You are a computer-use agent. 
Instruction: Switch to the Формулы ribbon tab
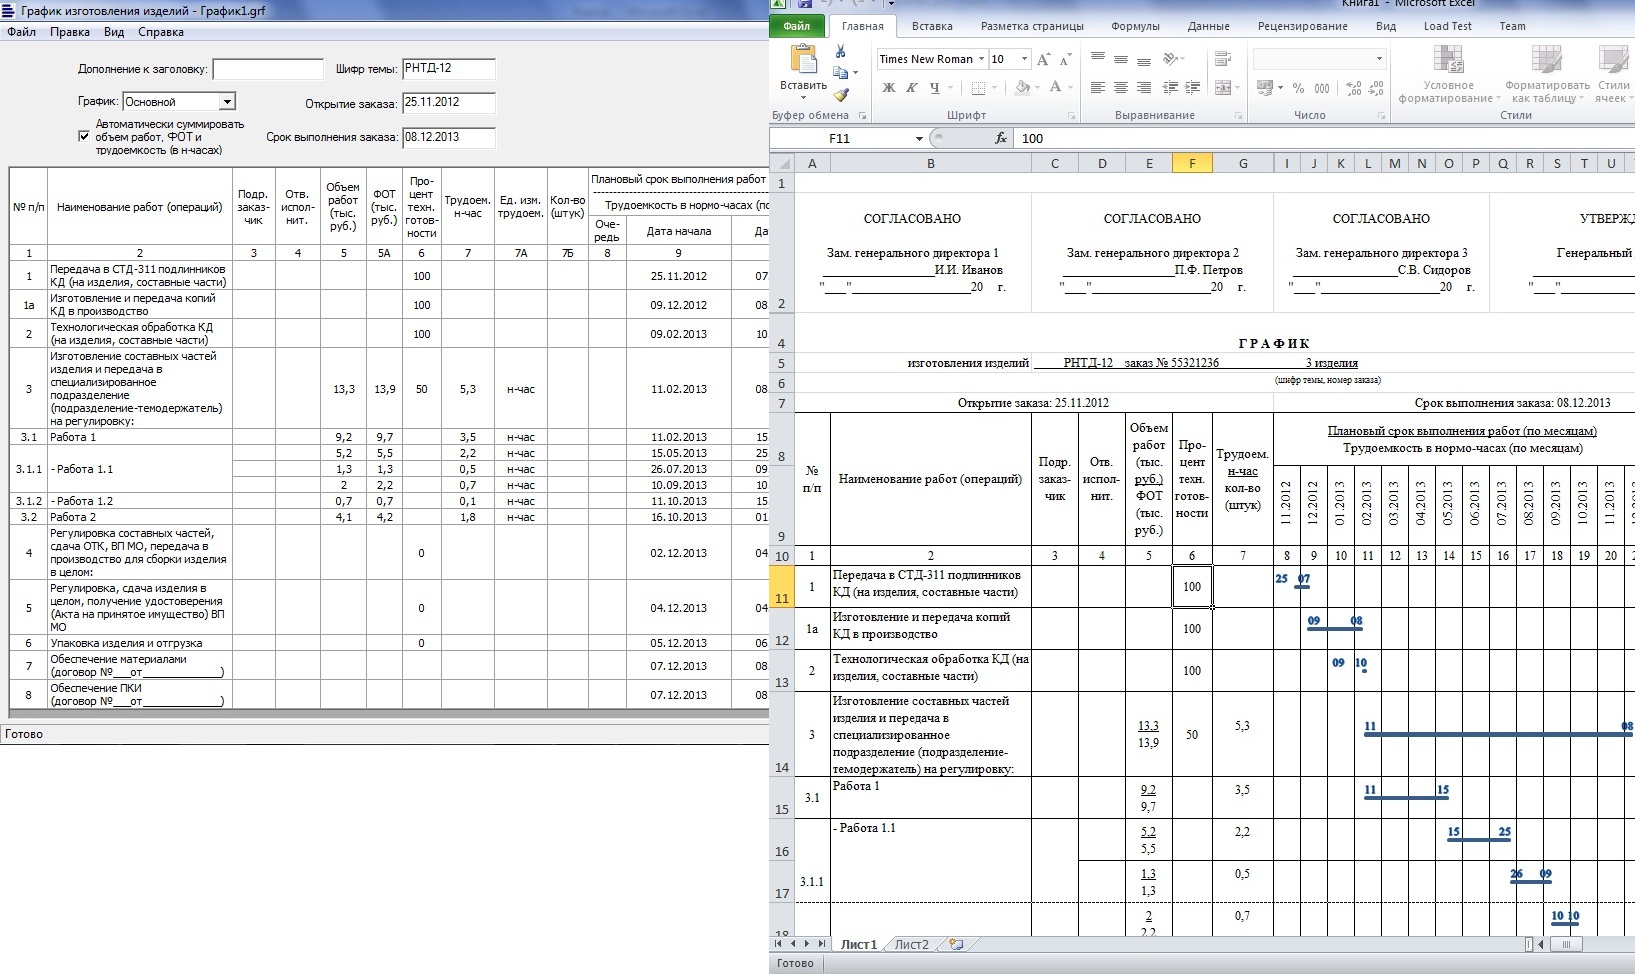coord(1135,26)
